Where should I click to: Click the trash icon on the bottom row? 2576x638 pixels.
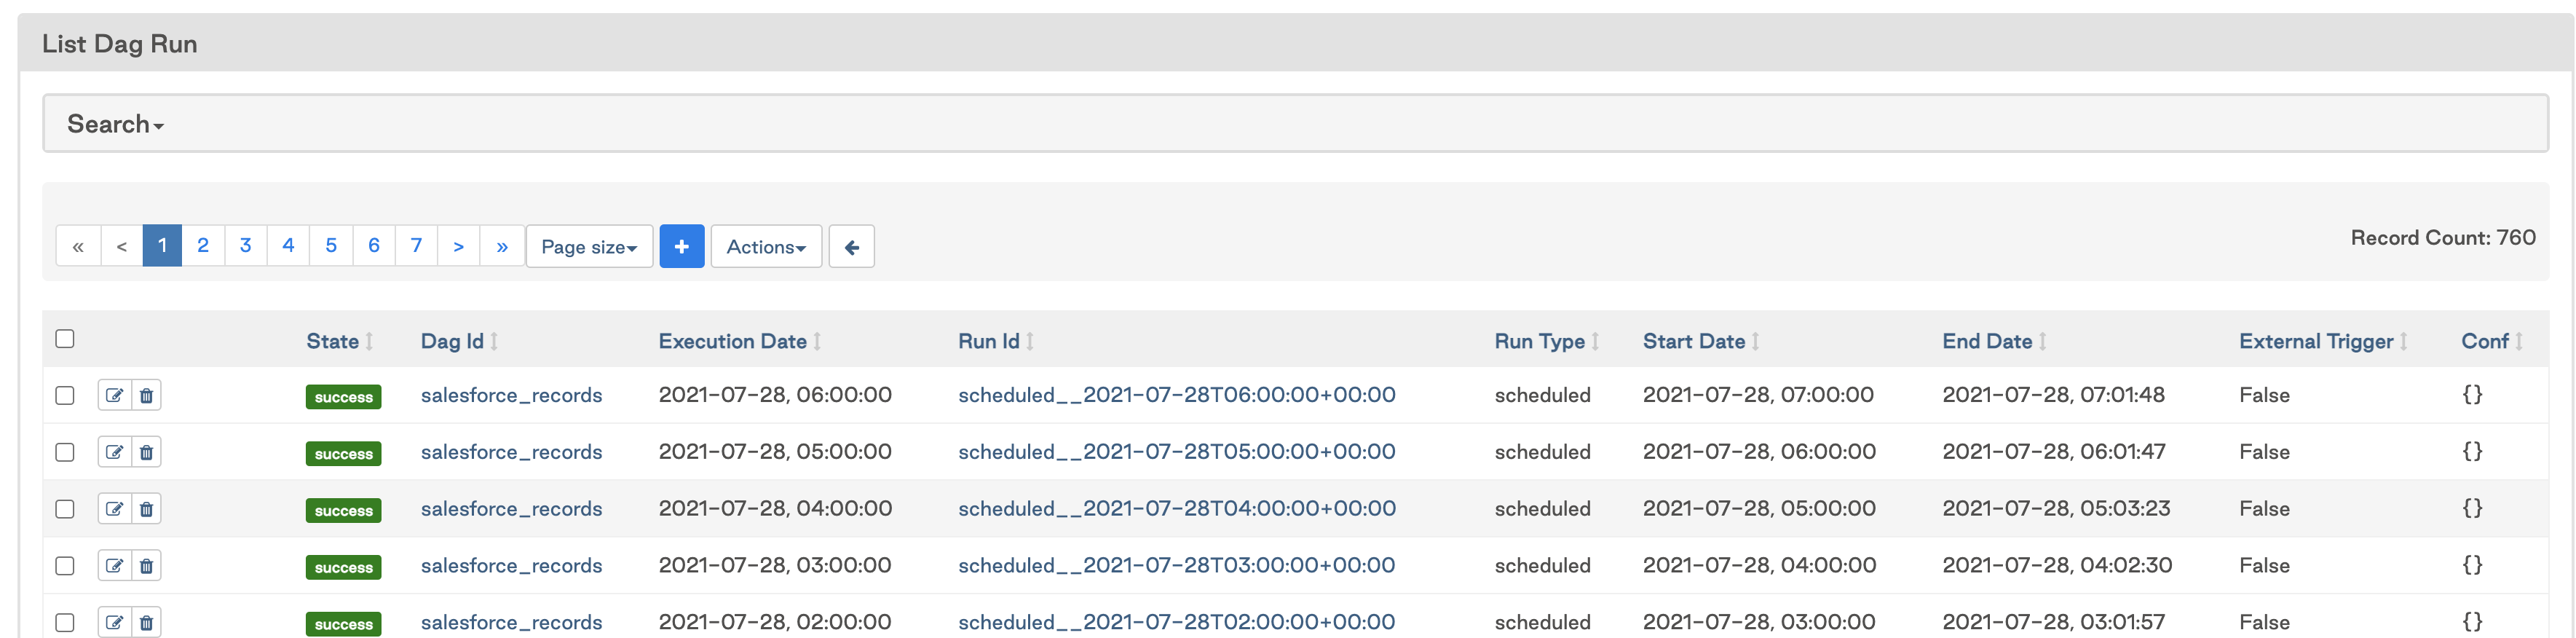(x=146, y=622)
